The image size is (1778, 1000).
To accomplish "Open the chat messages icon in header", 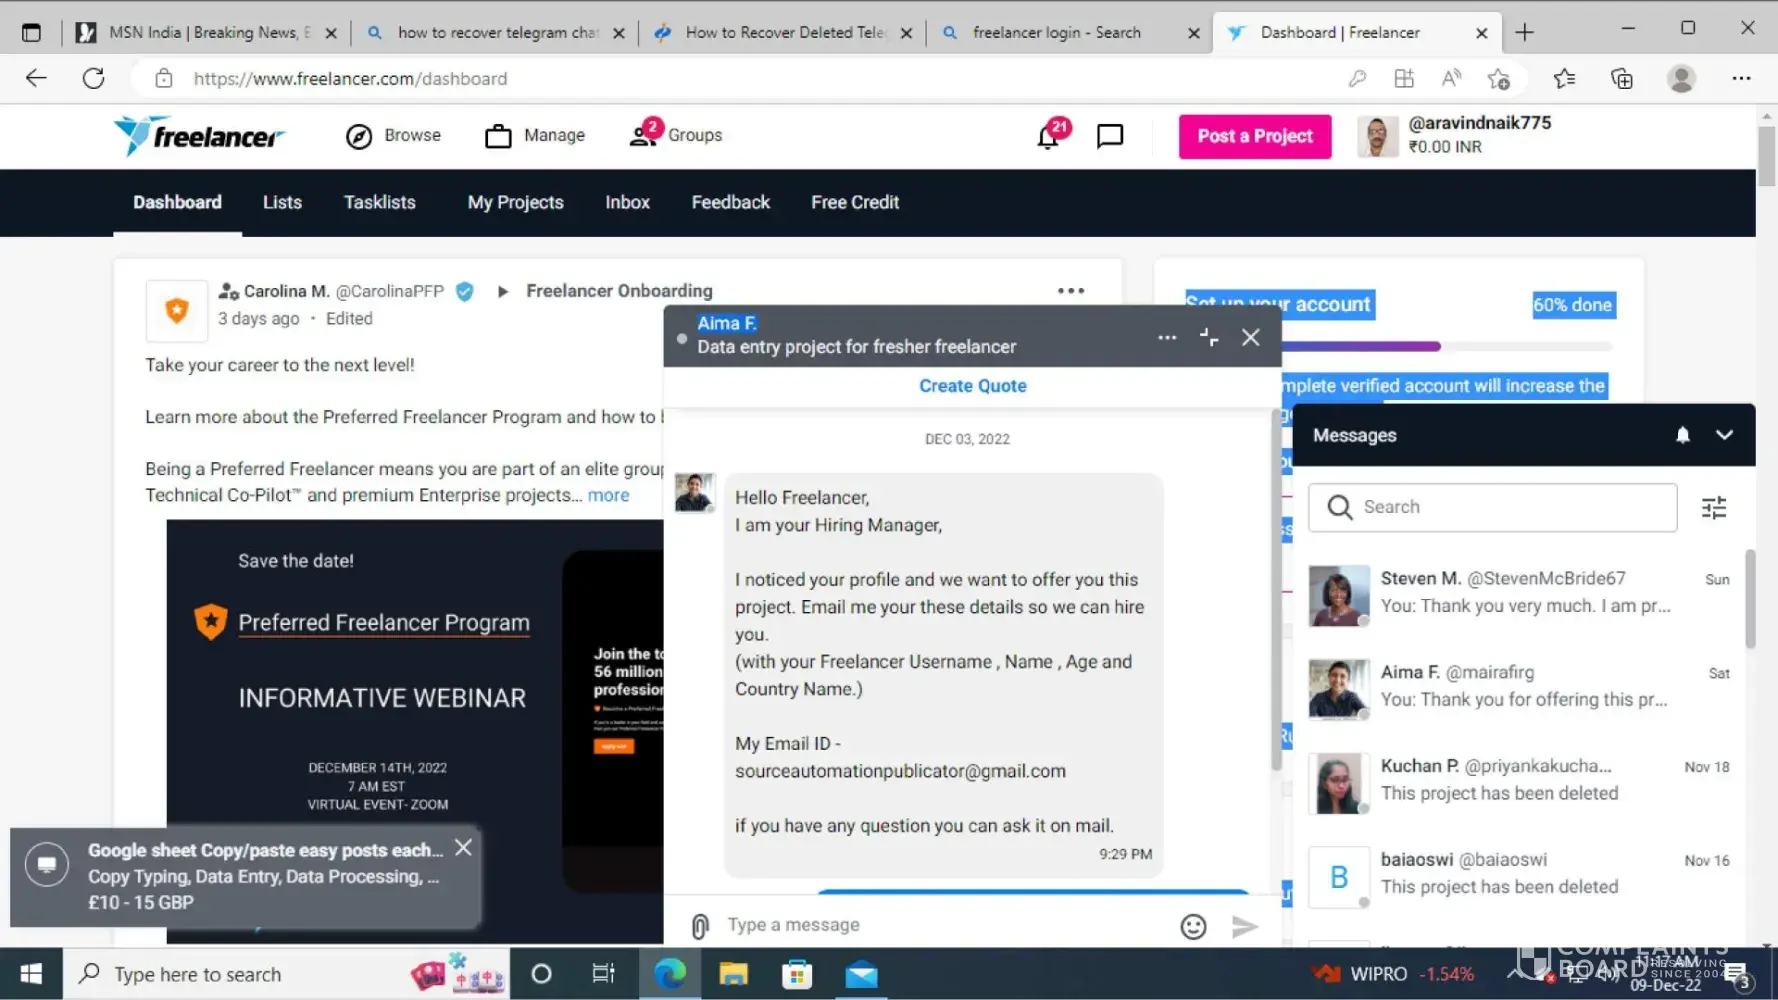I will 1110,136.
